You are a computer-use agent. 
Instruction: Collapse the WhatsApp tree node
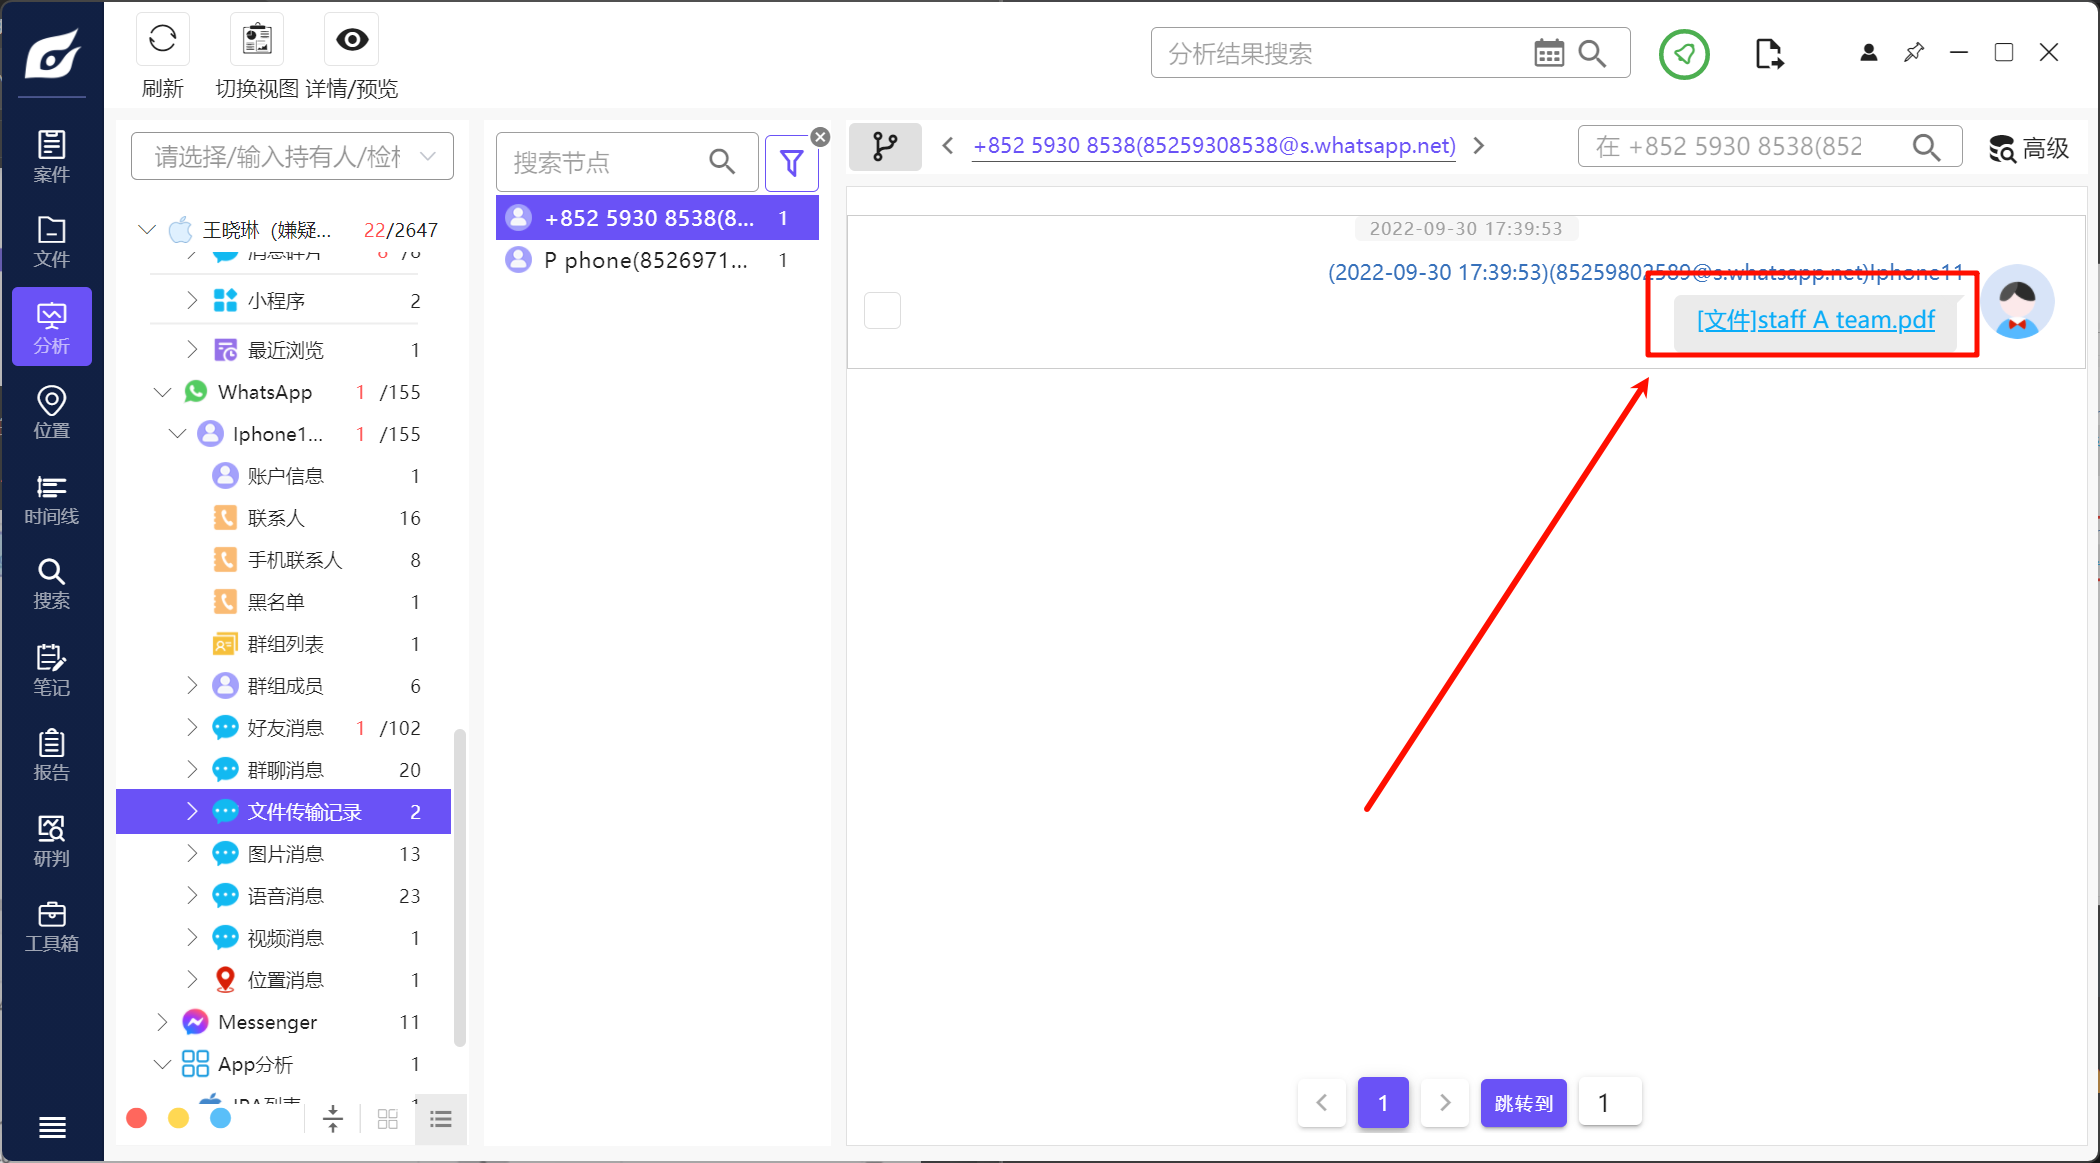tap(162, 392)
